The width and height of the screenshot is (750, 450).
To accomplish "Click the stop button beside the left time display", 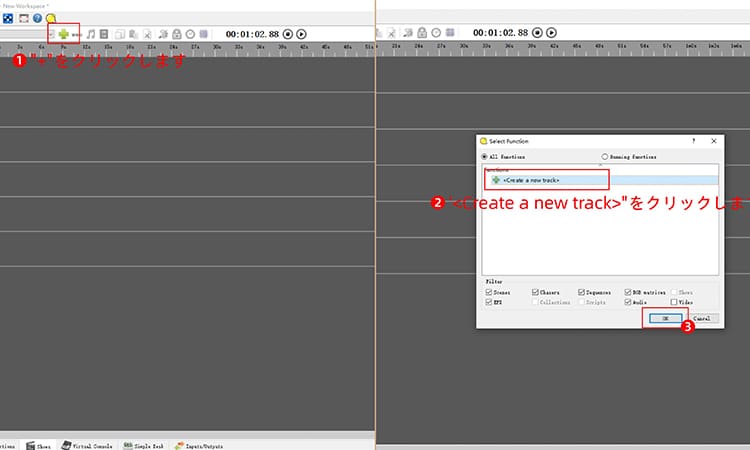I will pos(287,34).
